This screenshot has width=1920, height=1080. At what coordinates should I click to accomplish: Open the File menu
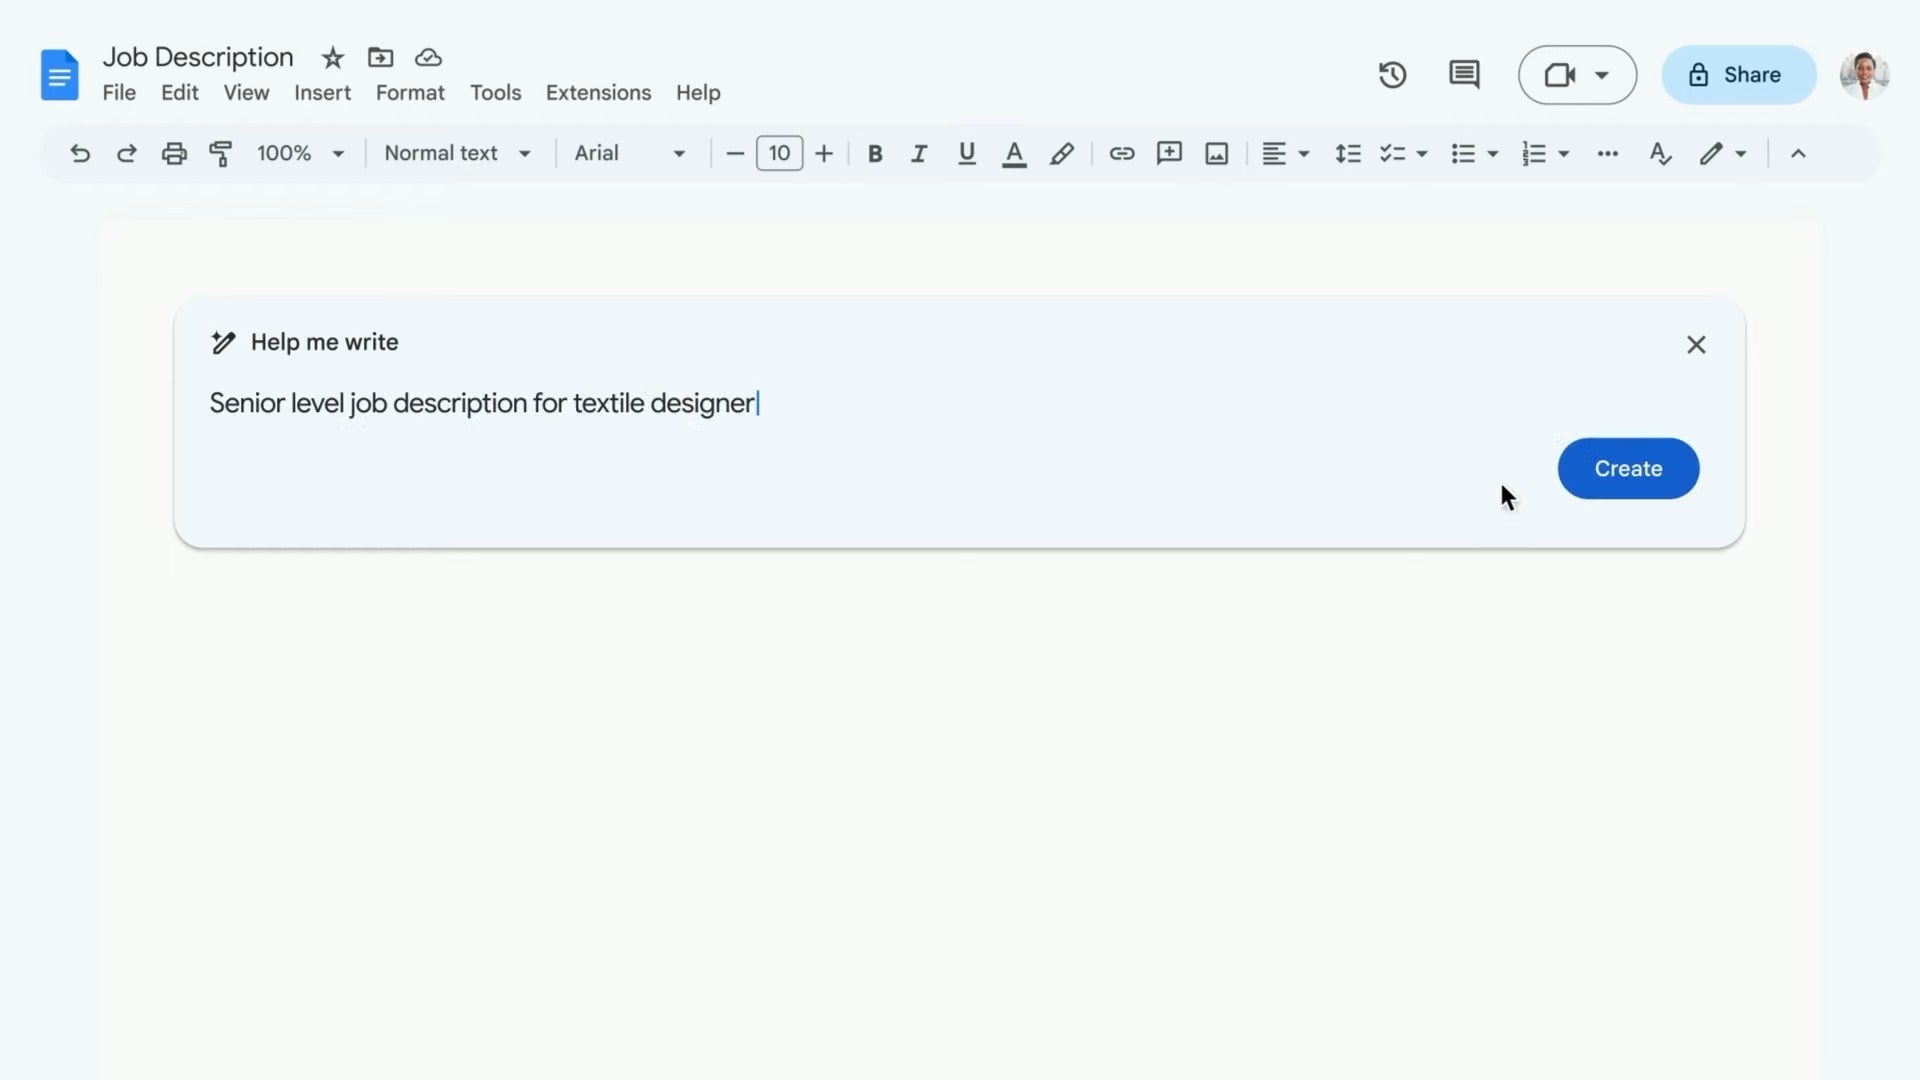coord(120,92)
